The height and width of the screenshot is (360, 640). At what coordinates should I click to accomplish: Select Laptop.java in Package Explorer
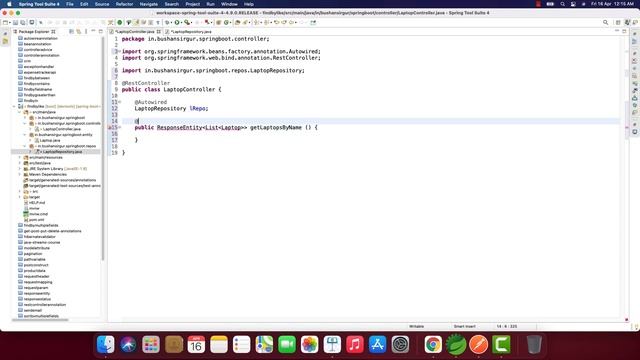[x=49, y=140]
